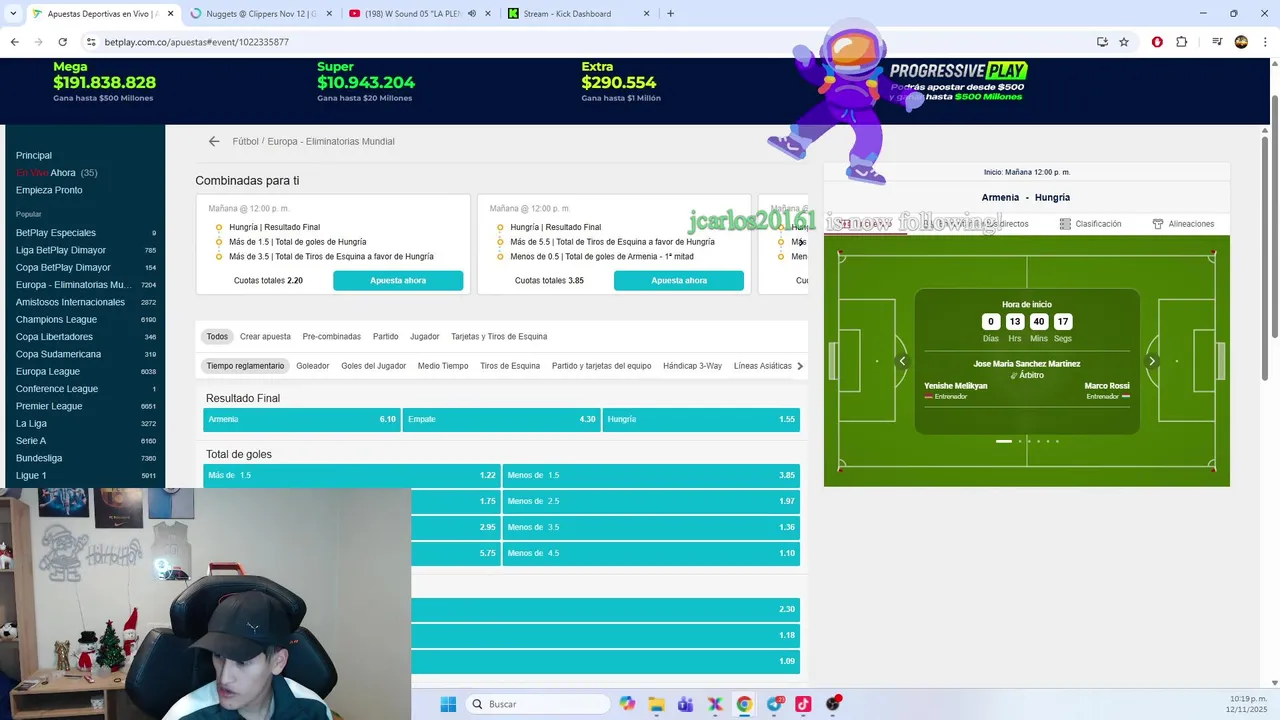
Task: Open Google Chrome from the taskbar
Action: (x=744, y=704)
